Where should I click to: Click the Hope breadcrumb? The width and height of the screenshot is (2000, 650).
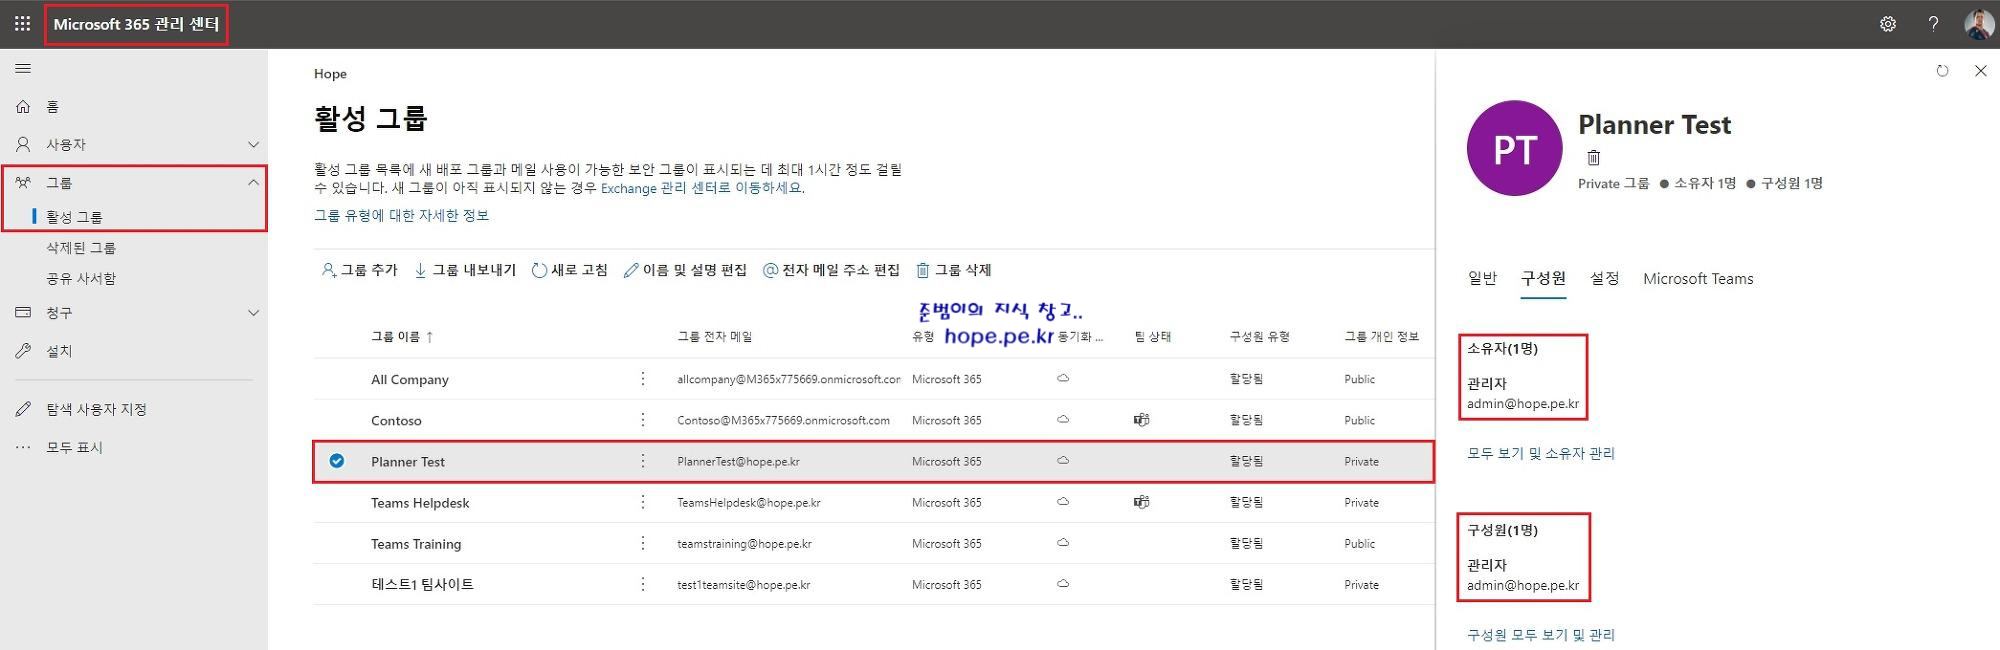click(330, 74)
